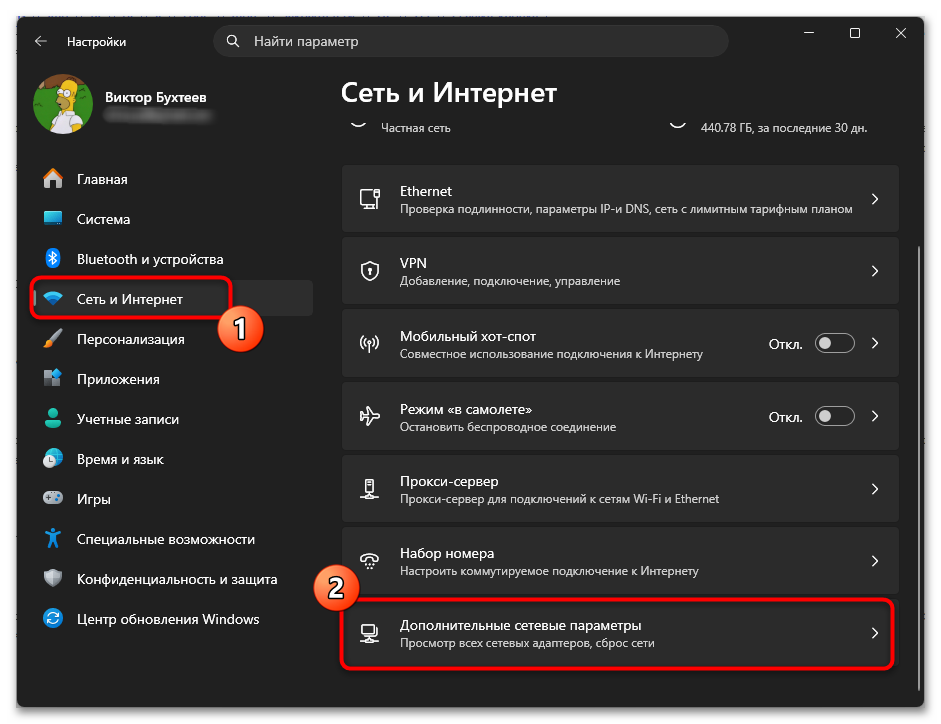The width and height of the screenshot is (941, 724).
Task: Open Персонализация settings section
Action: [x=173, y=339]
